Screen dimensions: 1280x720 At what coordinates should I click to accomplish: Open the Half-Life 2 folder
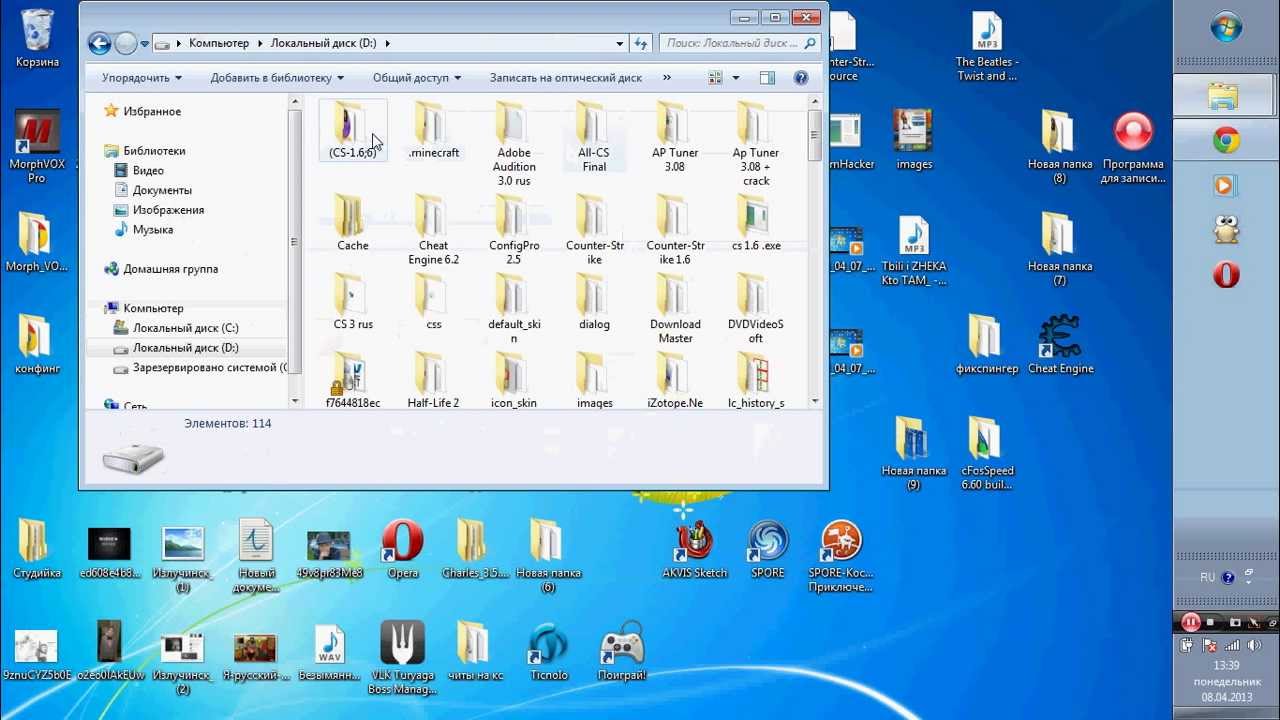(433, 380)
